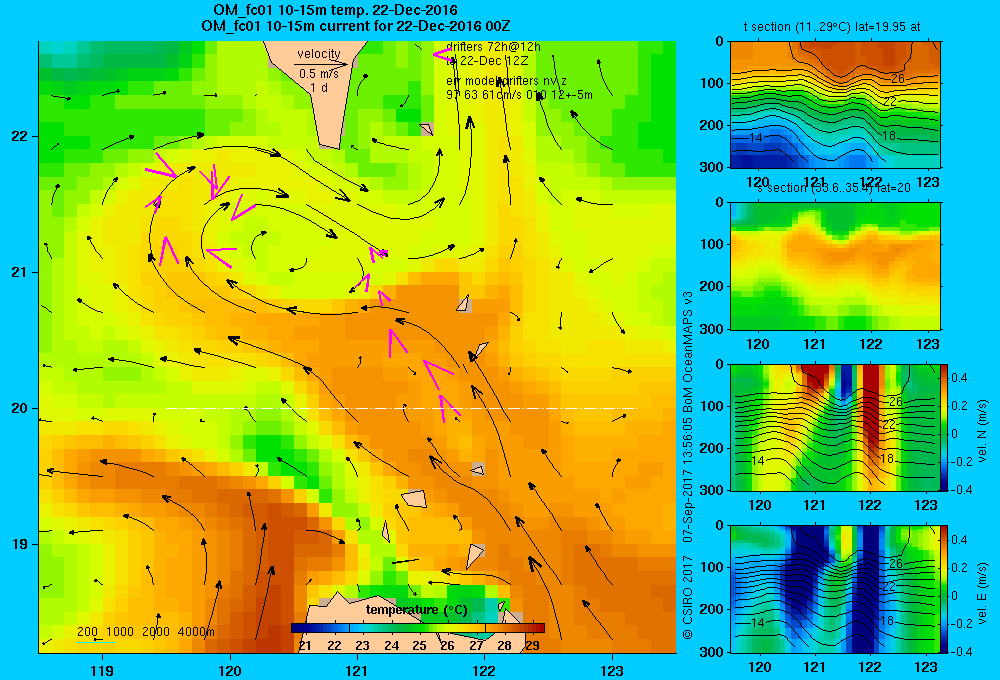The width and height of the screenshot is (1000, 680).
Task: Select title 'OM_fc01 10-15m temp. 22-Dec-2016'
Action: (335, 10)
